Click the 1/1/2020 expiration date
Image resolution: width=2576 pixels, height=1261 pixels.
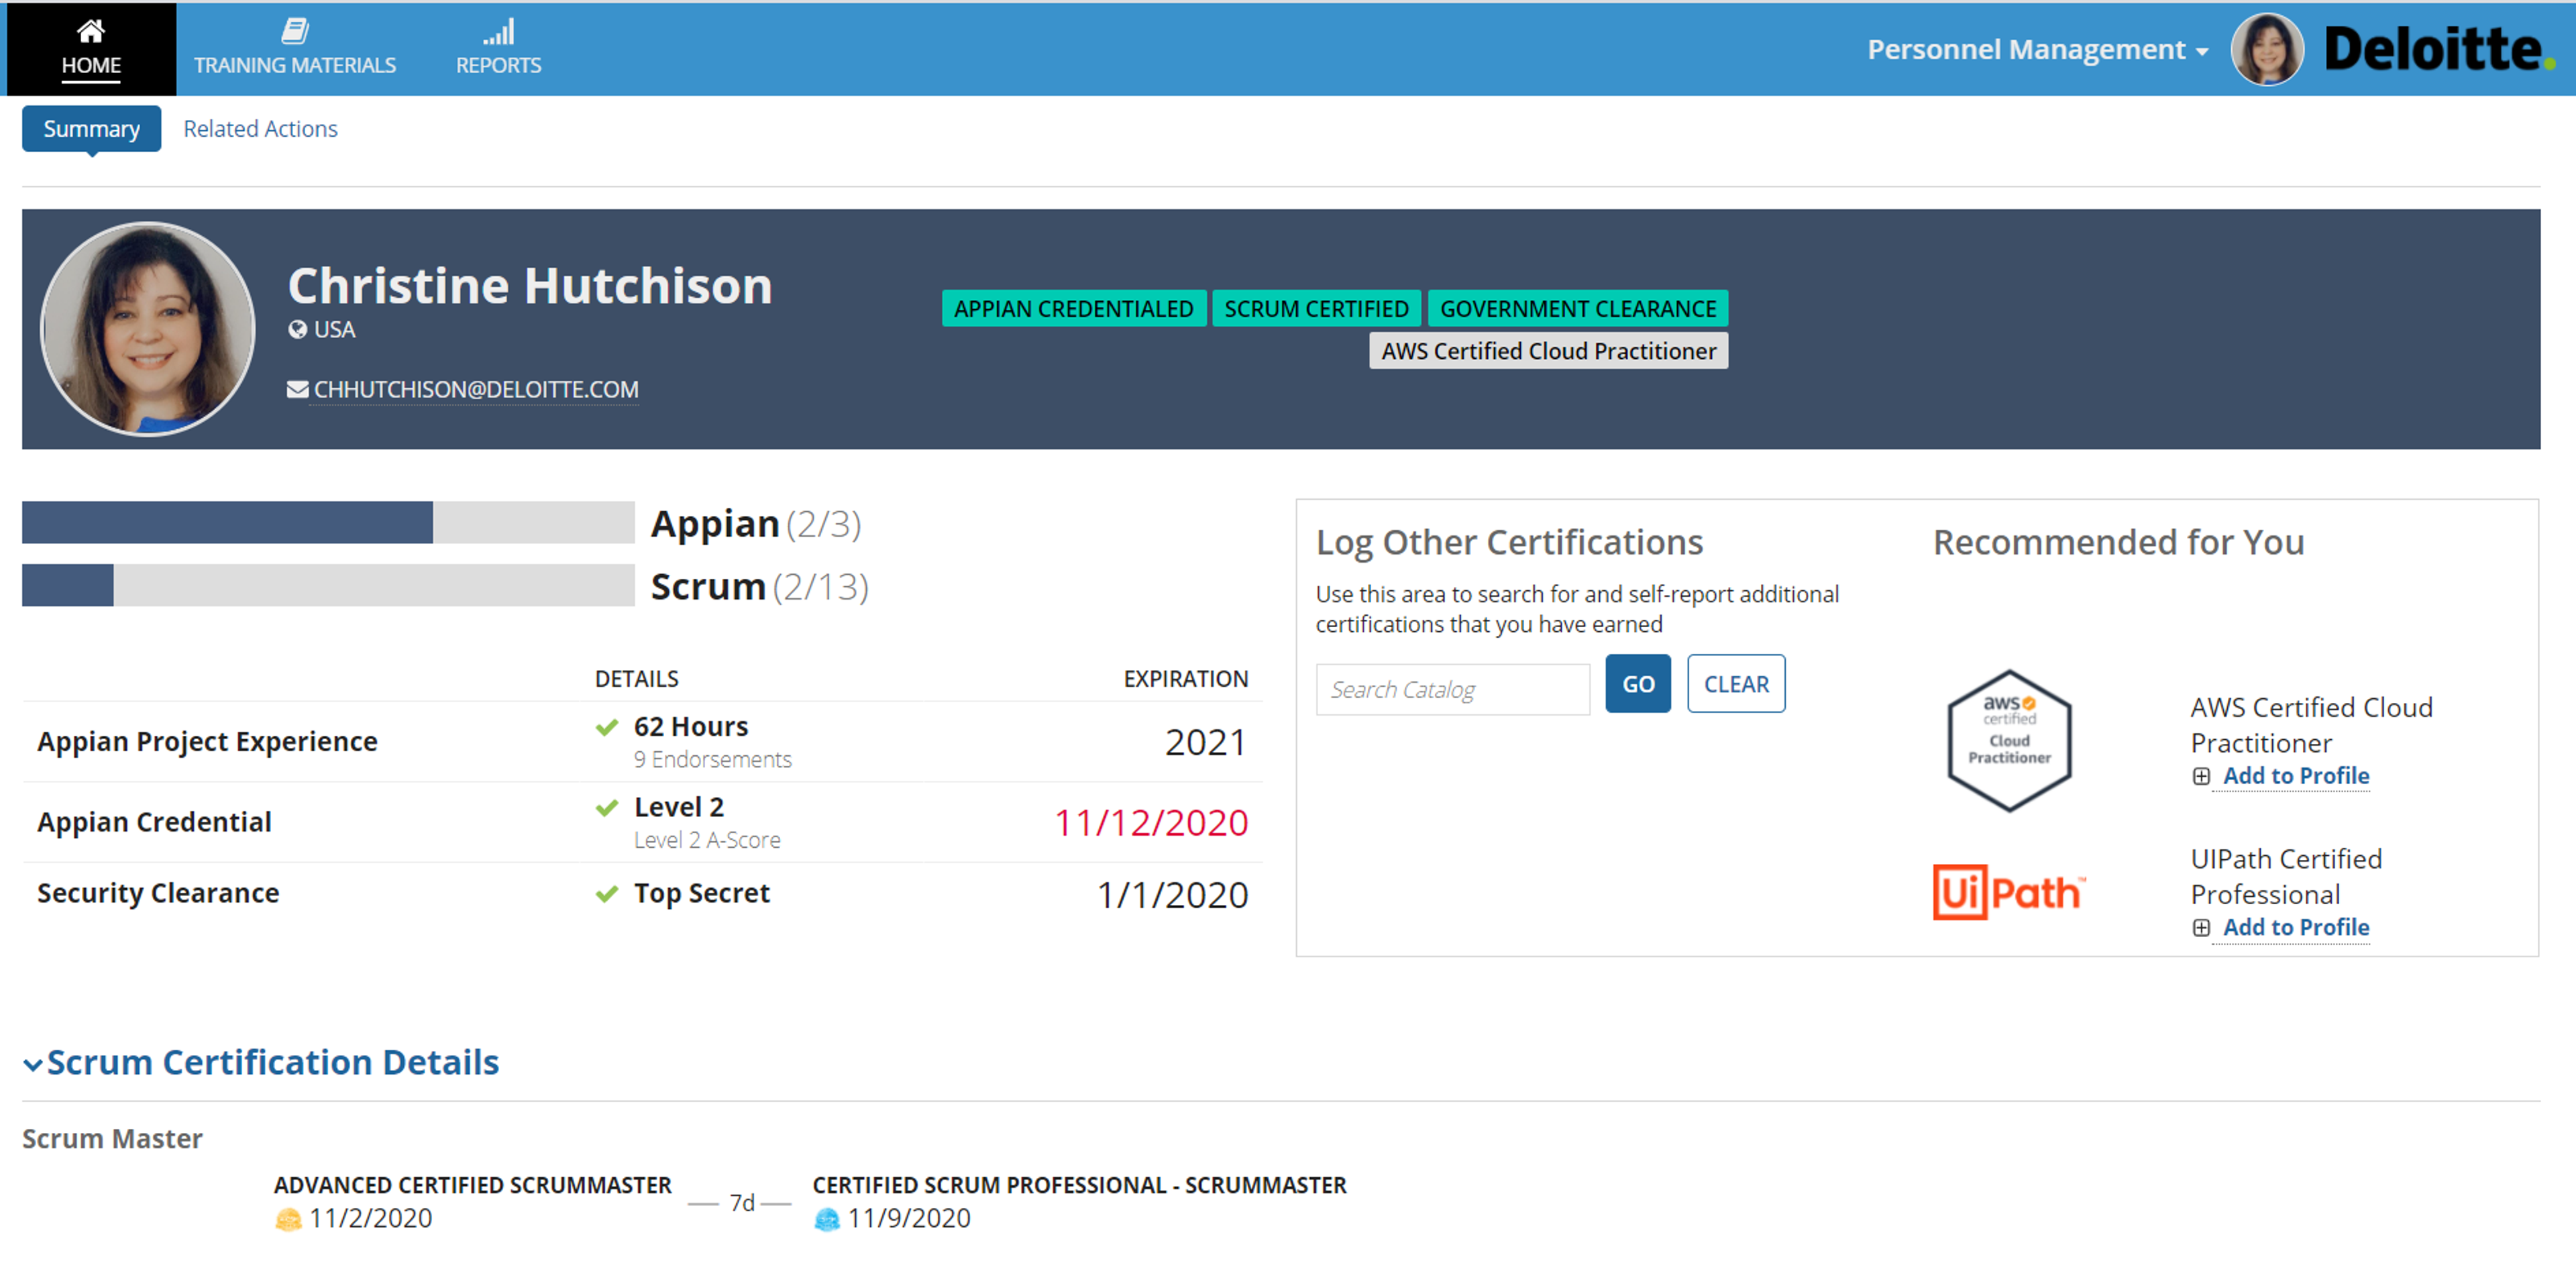1172,895
